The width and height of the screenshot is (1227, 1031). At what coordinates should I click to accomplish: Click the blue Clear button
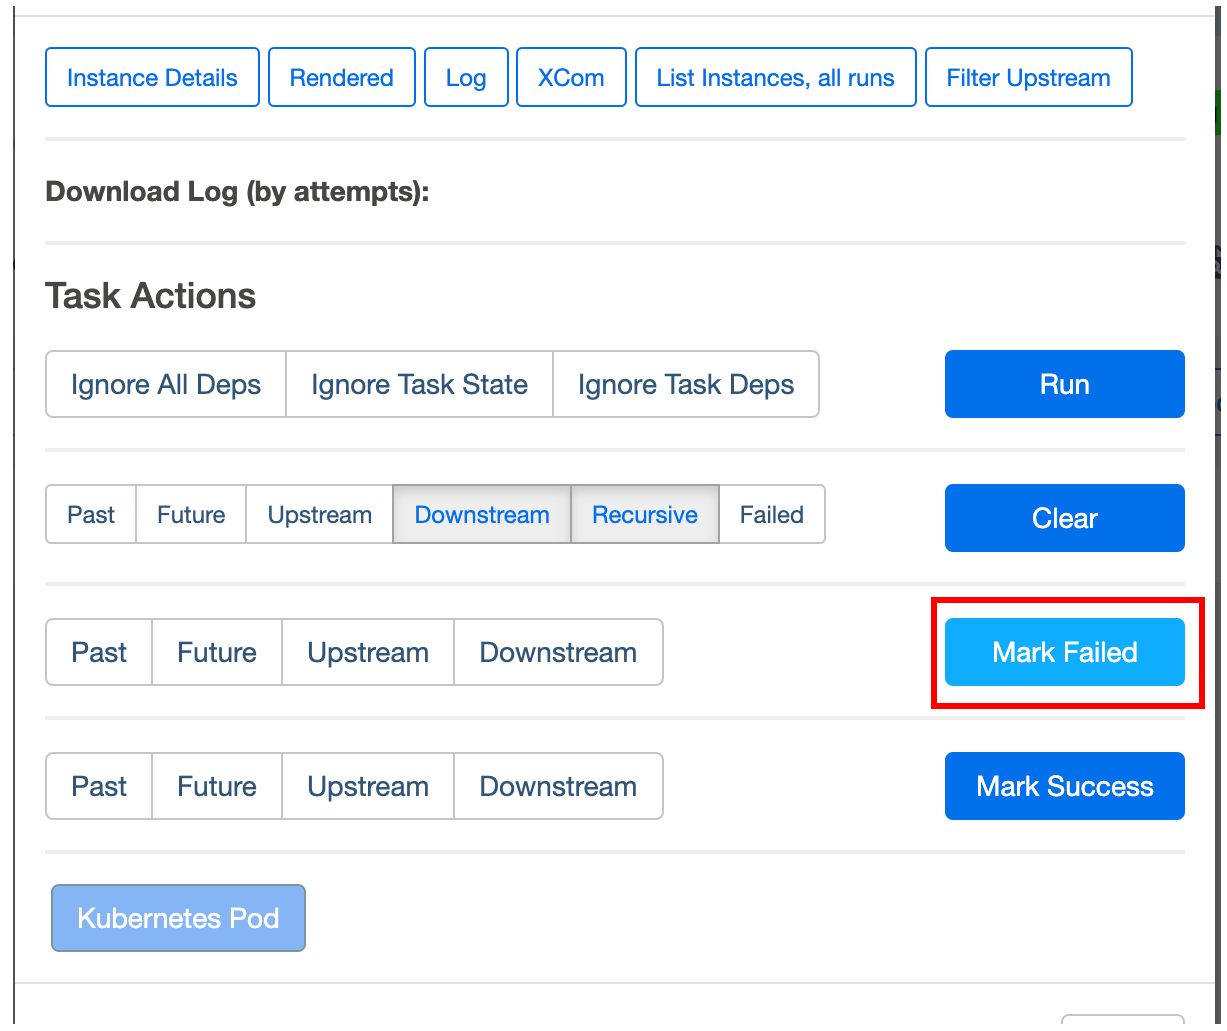pos(1064,518)
